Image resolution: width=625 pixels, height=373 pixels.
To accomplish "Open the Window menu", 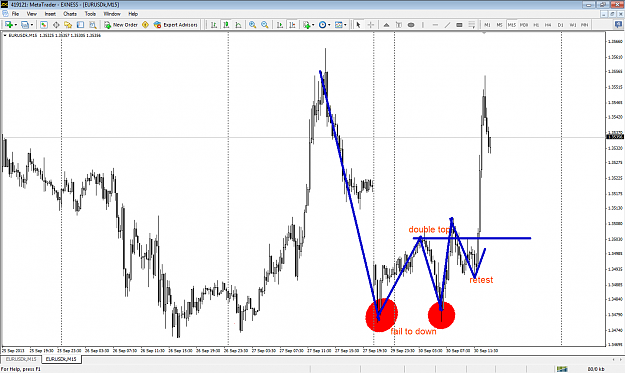I will 112,14.
